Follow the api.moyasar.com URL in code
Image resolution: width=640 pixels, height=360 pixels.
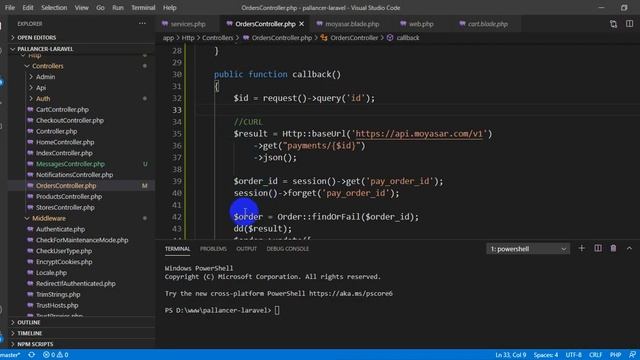tap(419, 134)
